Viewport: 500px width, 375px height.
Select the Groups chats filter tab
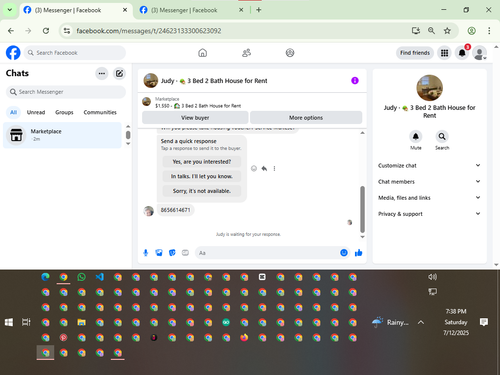64,112
